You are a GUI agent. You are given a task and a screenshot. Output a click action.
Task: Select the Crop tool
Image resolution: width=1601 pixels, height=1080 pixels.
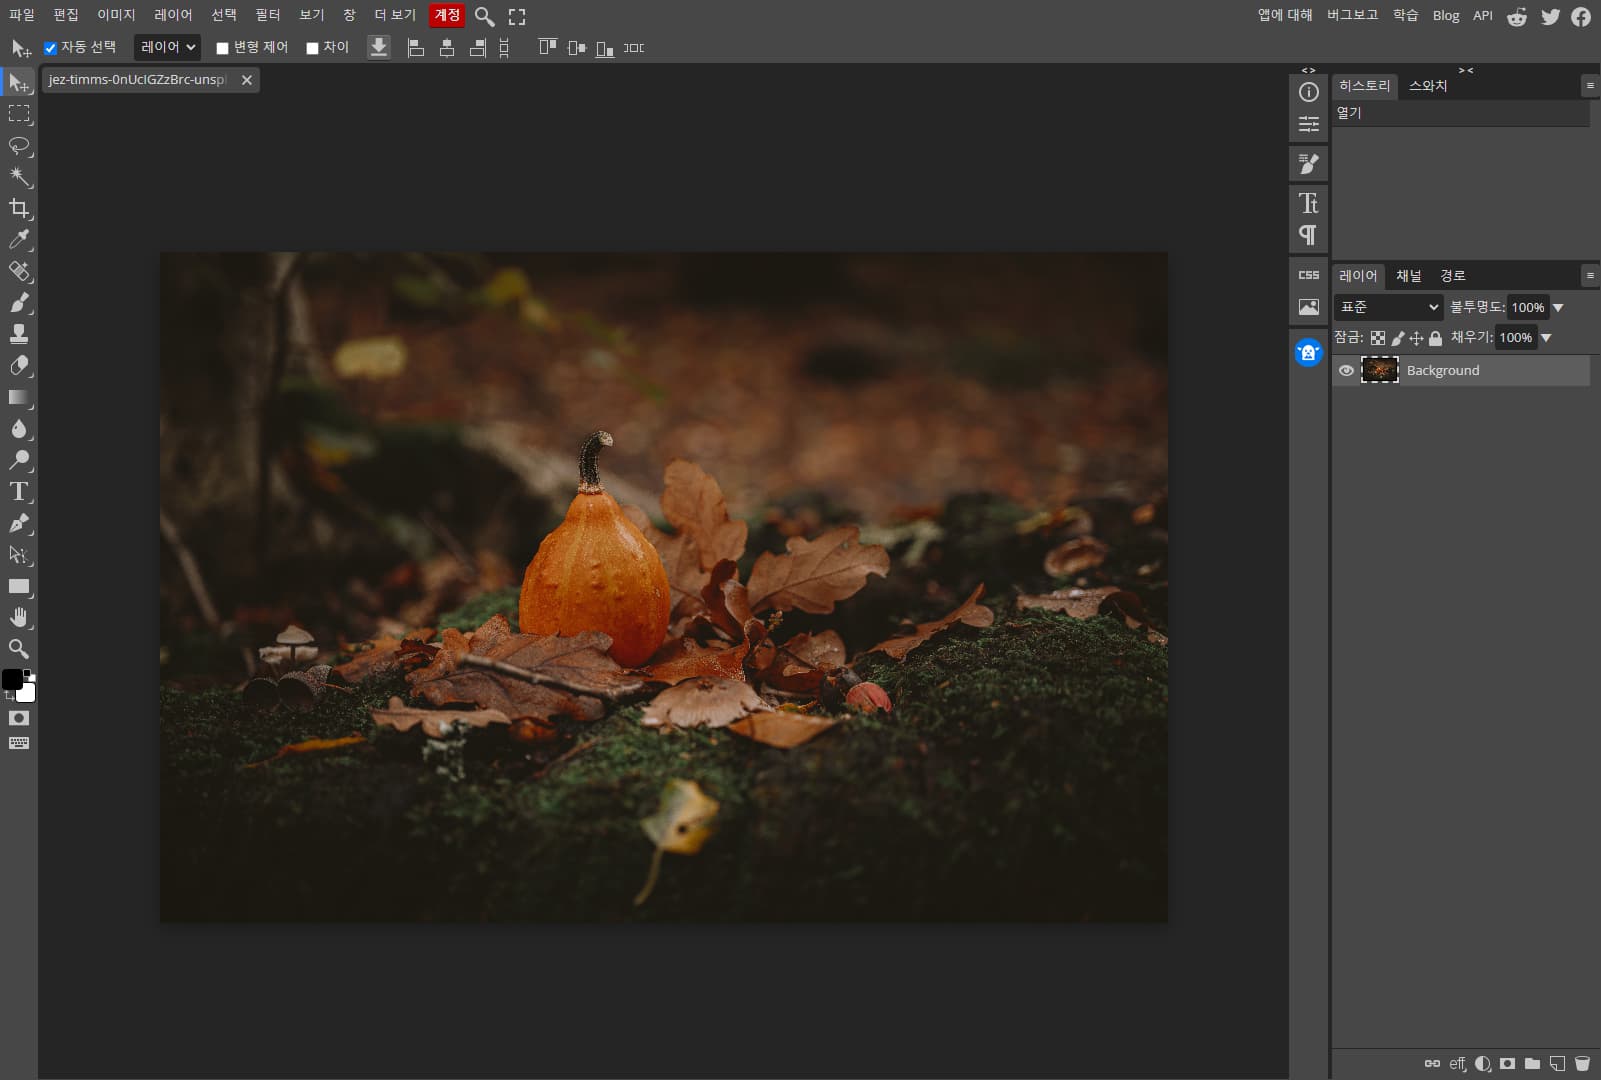coord(19,208)
